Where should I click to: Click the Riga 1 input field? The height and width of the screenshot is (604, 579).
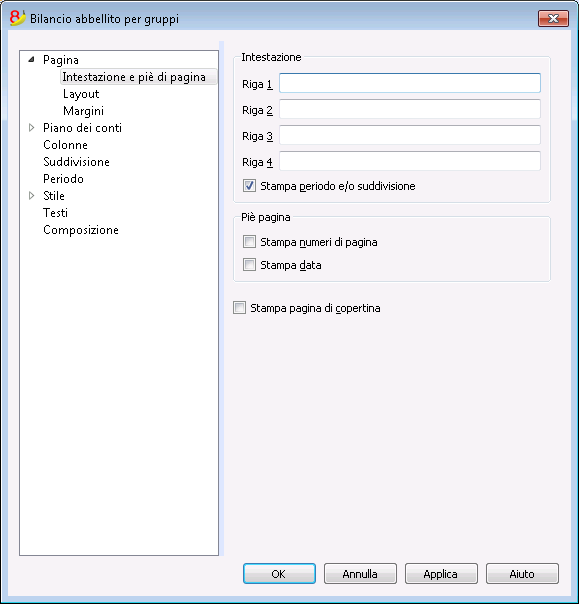click(410, 83)
